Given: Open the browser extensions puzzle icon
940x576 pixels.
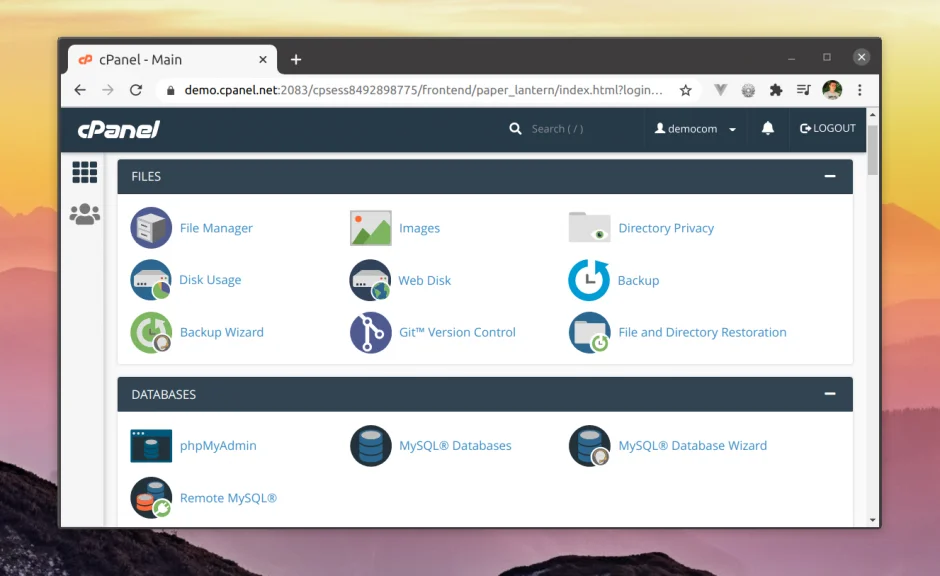Looking at the screenshot, I should point(776,91).
